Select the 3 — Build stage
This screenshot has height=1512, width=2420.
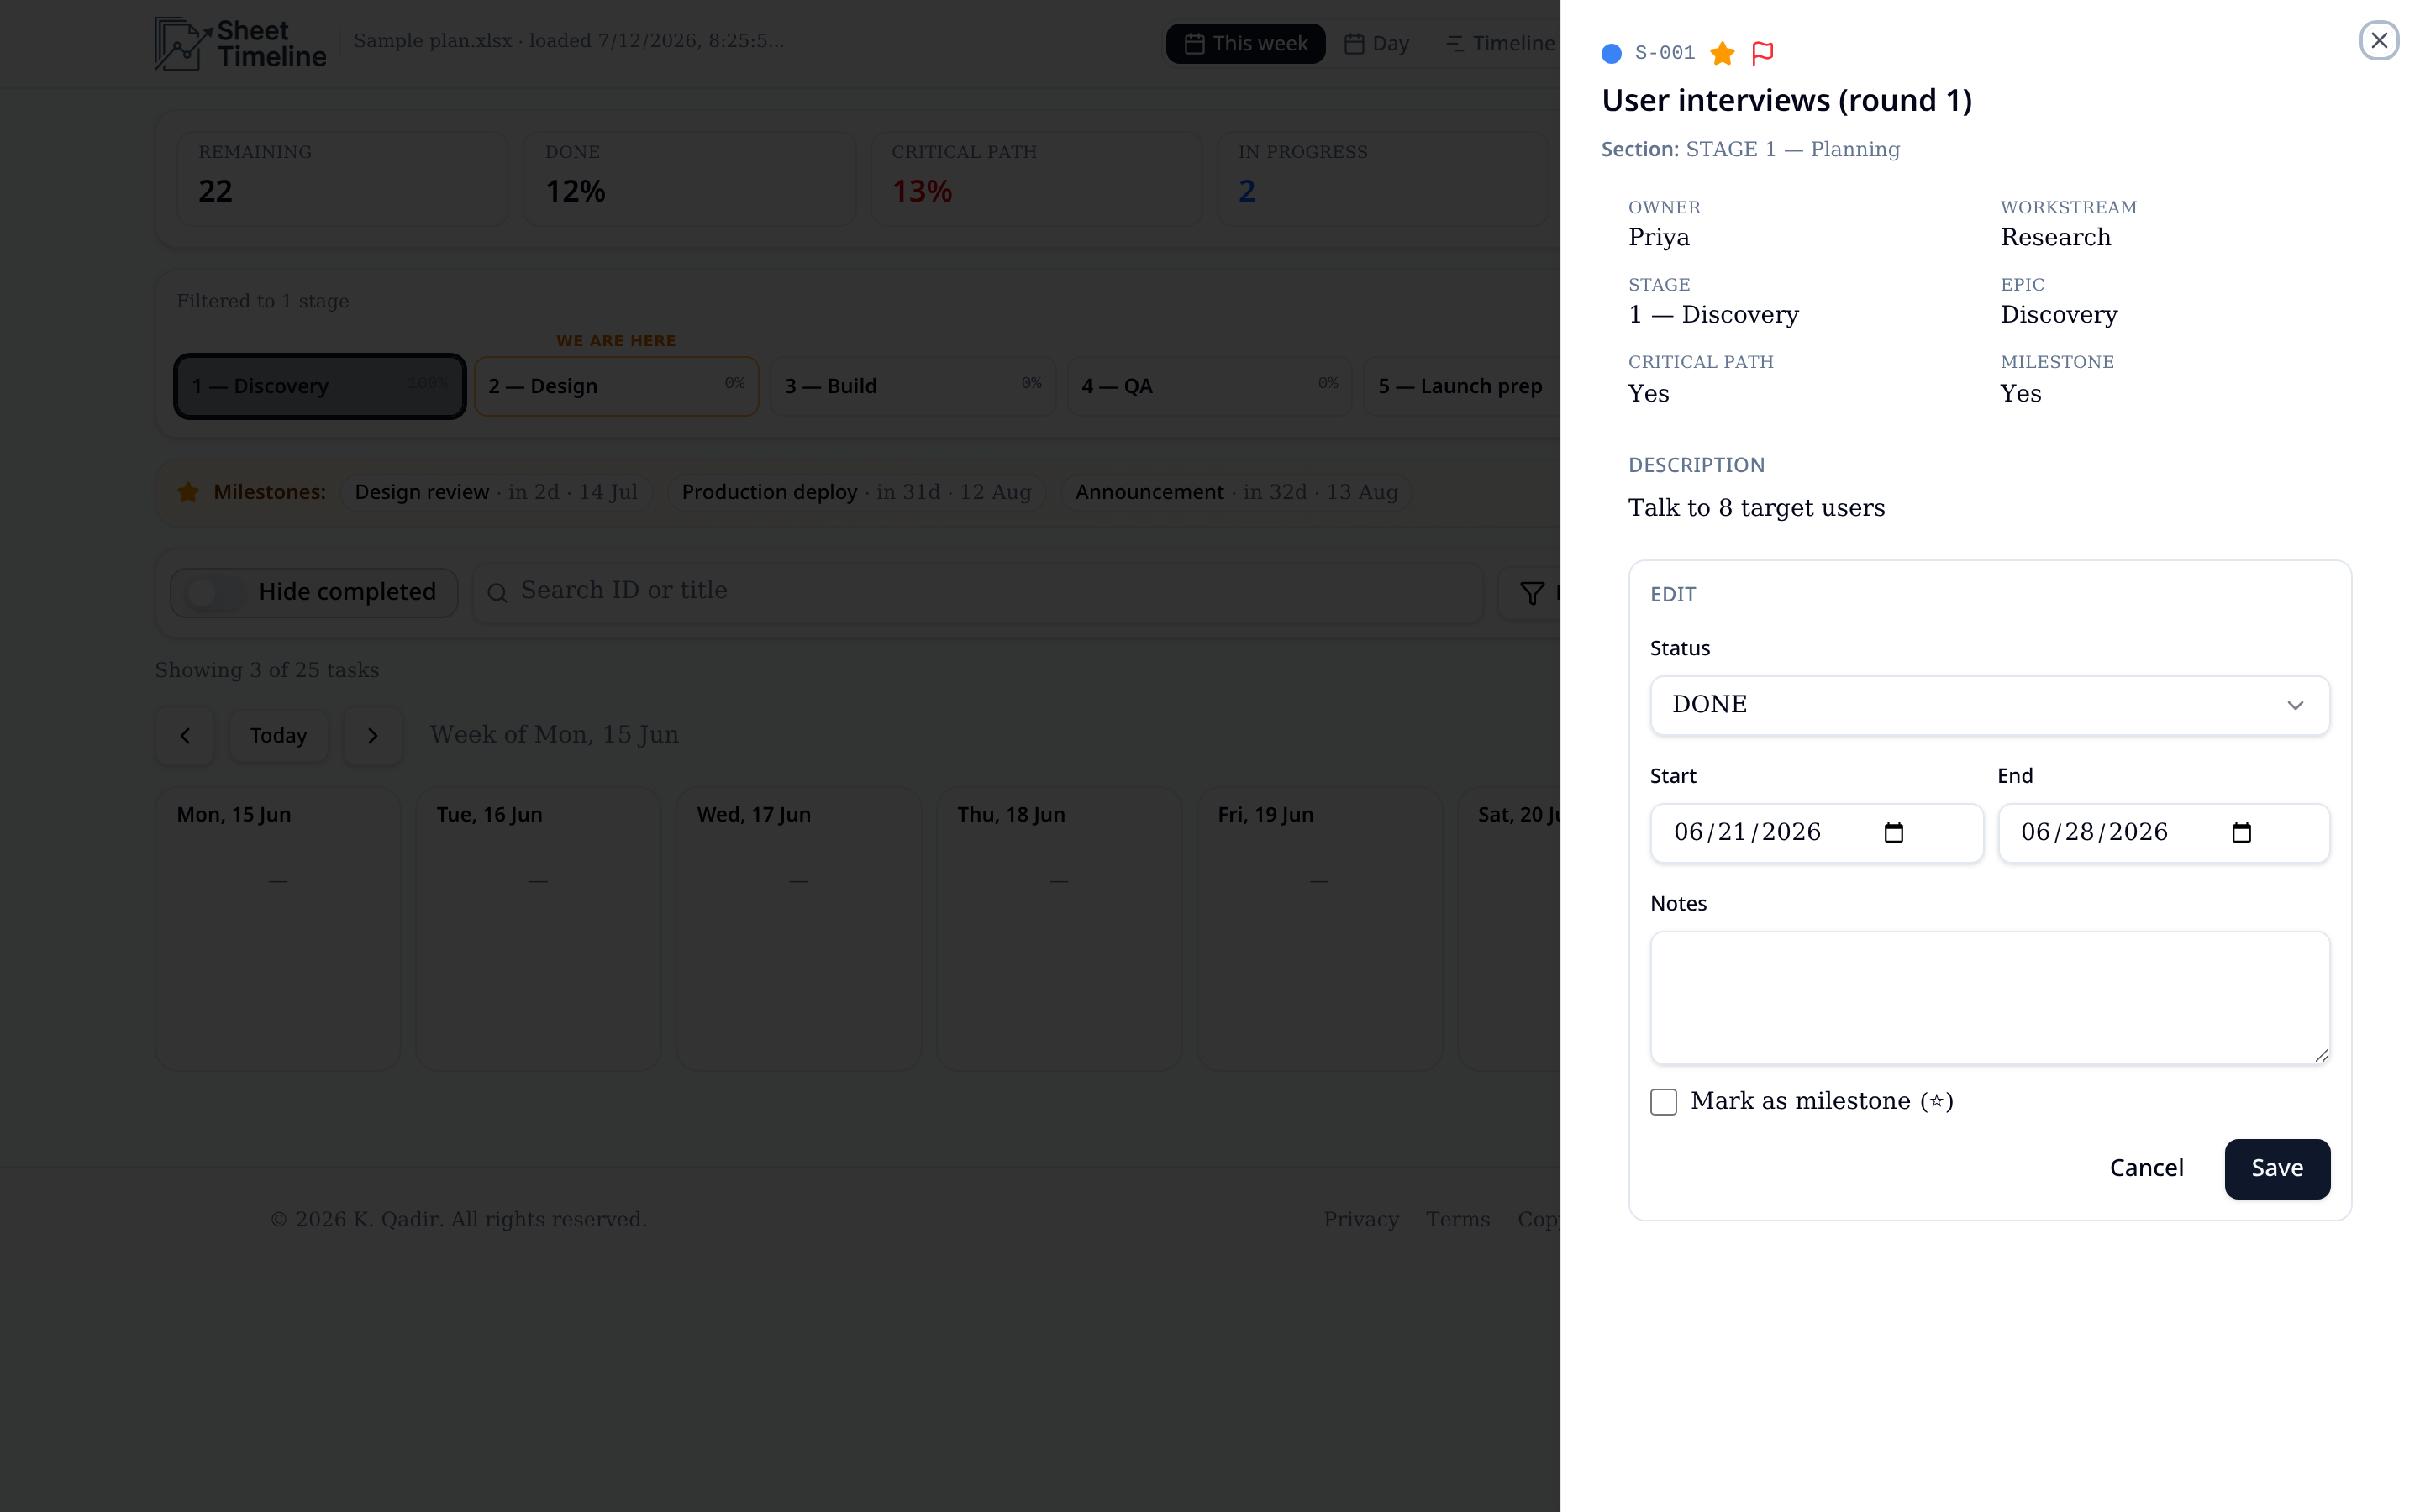[913, 386]
